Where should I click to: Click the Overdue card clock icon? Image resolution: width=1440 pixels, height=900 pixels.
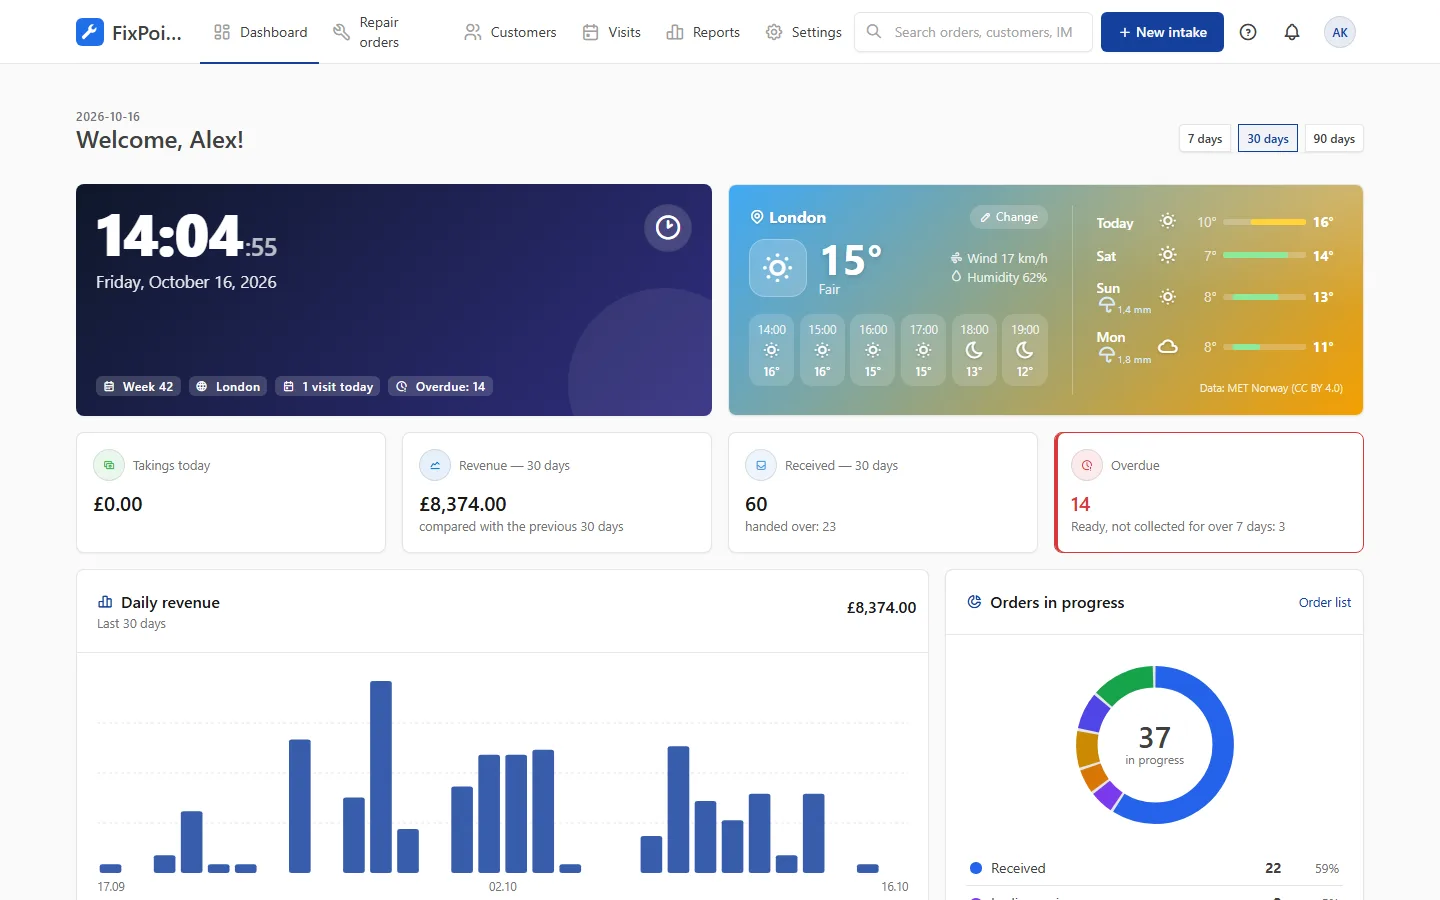tap(1087, 465)
